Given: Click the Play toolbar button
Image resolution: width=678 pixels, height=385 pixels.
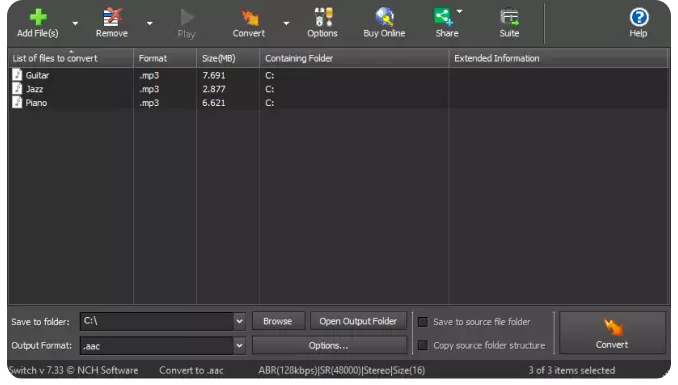Looking at the screenshot, I should (187, 23).
